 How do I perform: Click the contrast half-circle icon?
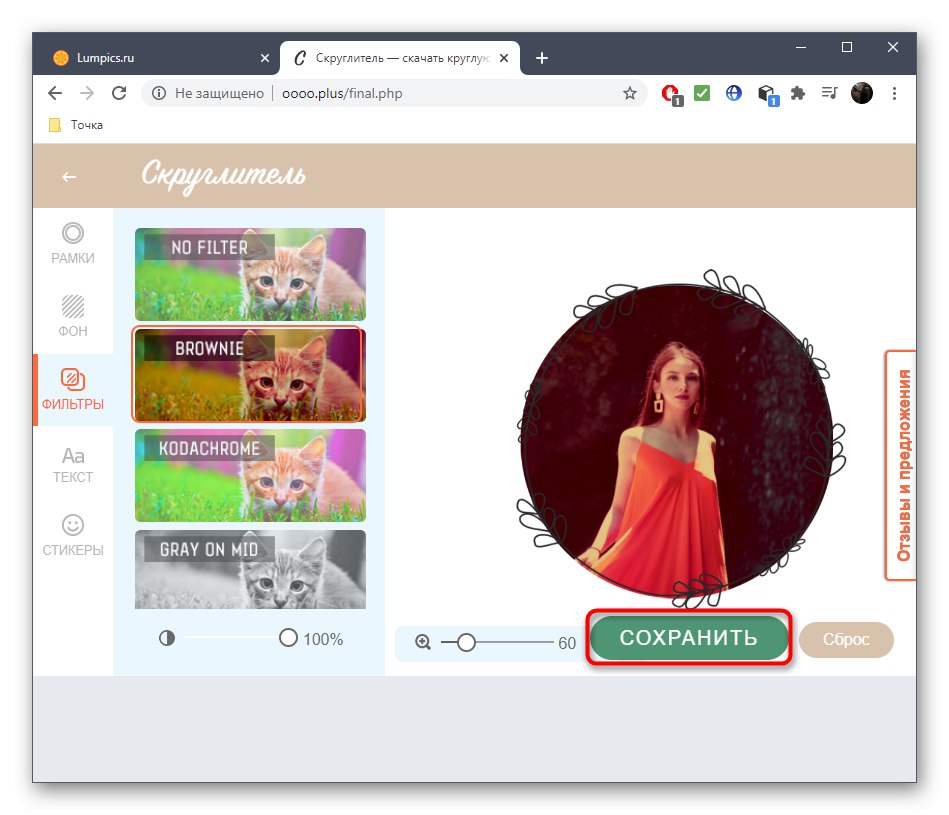coord(167,638)
